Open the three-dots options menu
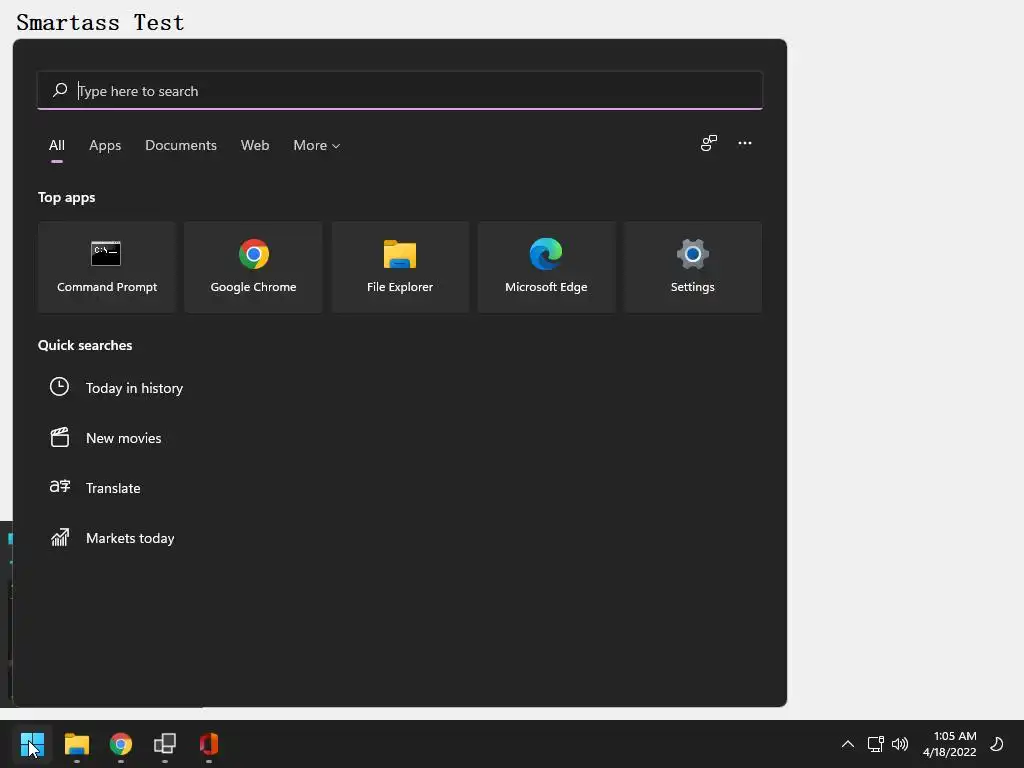The width and height of the screenshot is (1024, 768). 744,143
